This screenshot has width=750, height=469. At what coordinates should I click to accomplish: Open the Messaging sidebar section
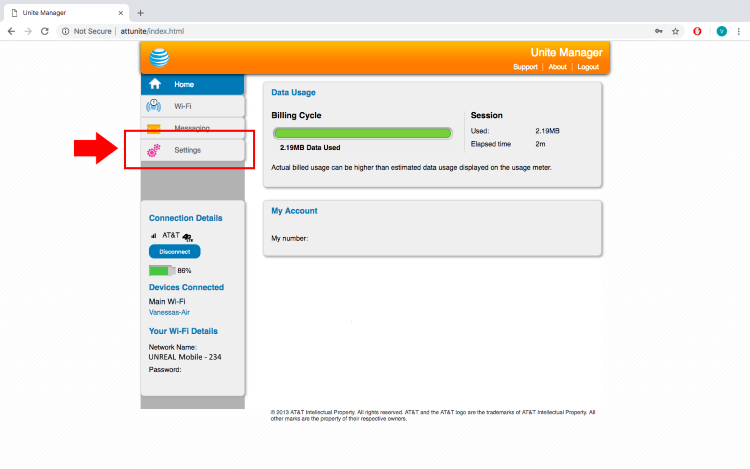point(192,128)
